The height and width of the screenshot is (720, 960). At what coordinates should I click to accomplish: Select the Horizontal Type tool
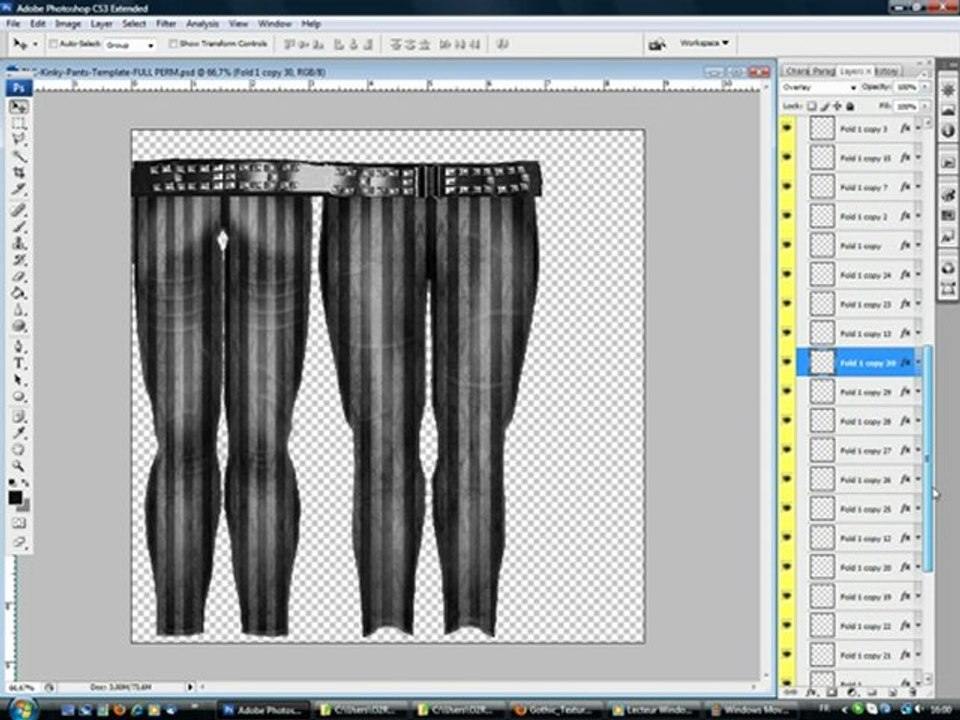[19, 364]
